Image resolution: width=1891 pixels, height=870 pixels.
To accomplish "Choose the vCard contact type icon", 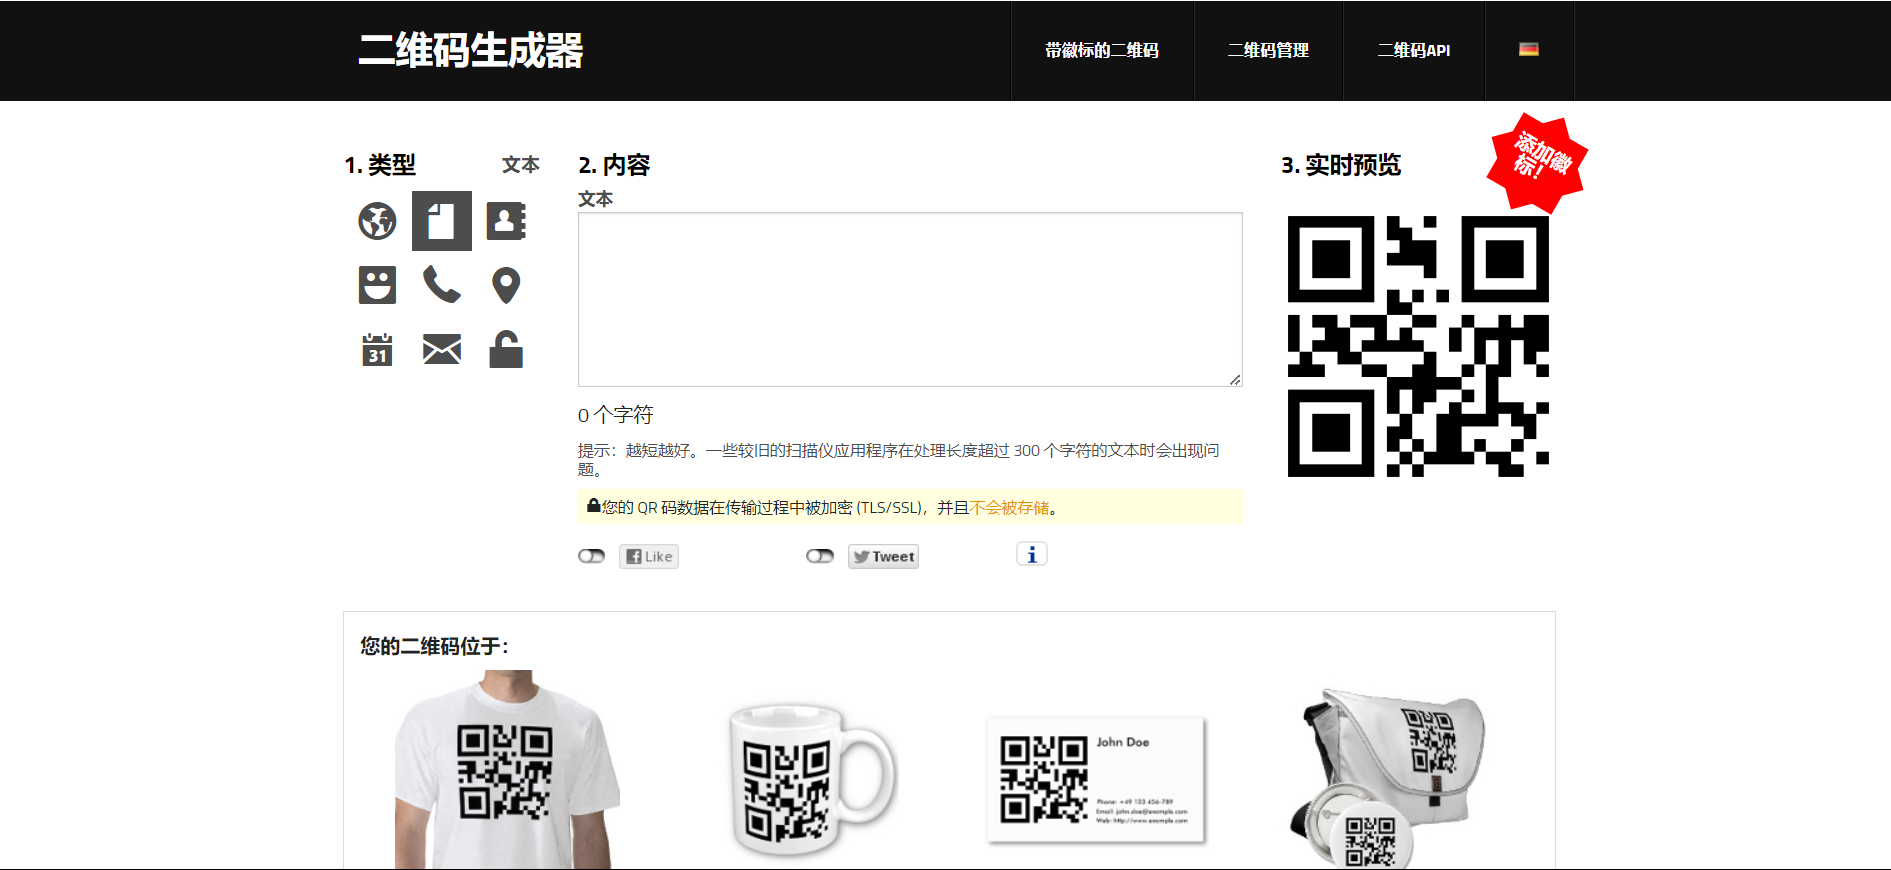I will click(x=506, y=221).
